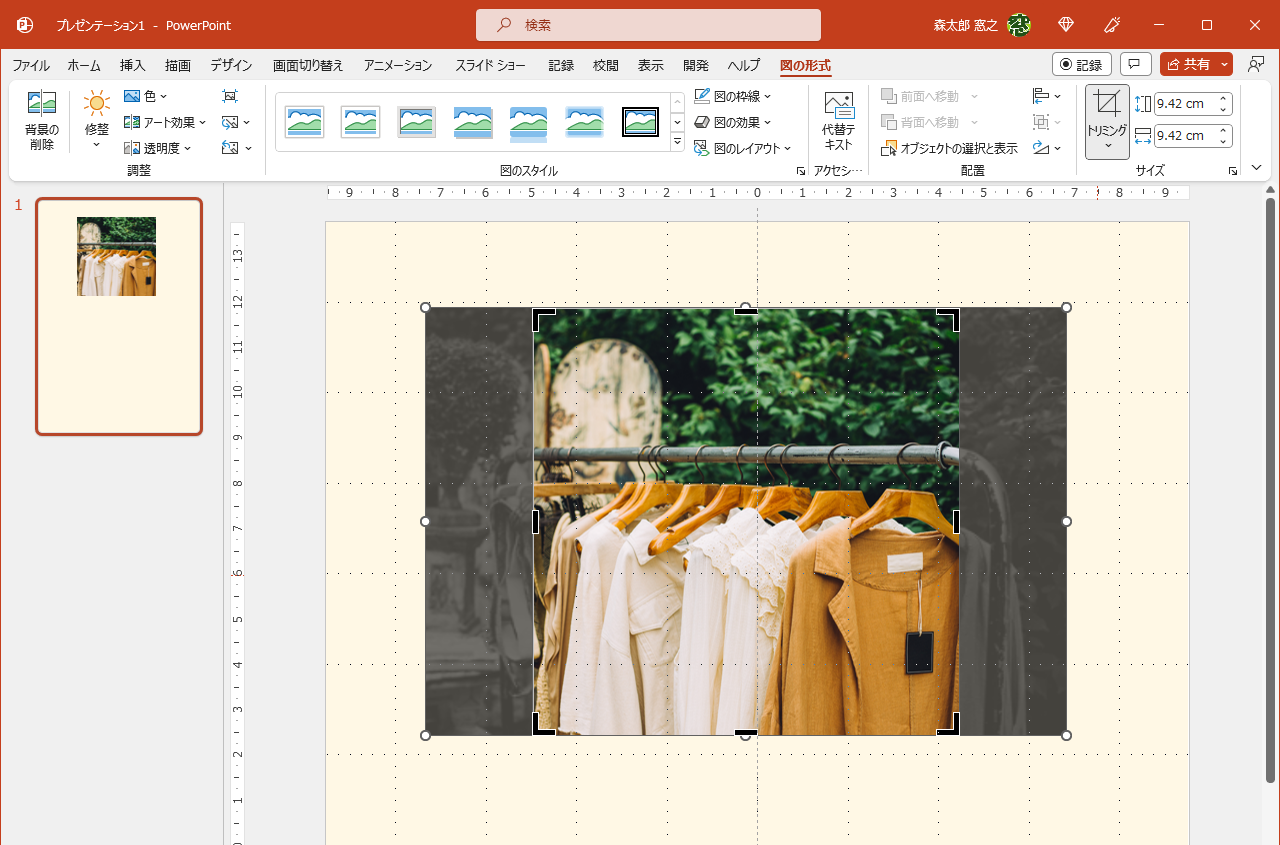This screenshot has width=1280, height=845.
Task: Click the 記録 record button
Action: (x=1081, y=64)
